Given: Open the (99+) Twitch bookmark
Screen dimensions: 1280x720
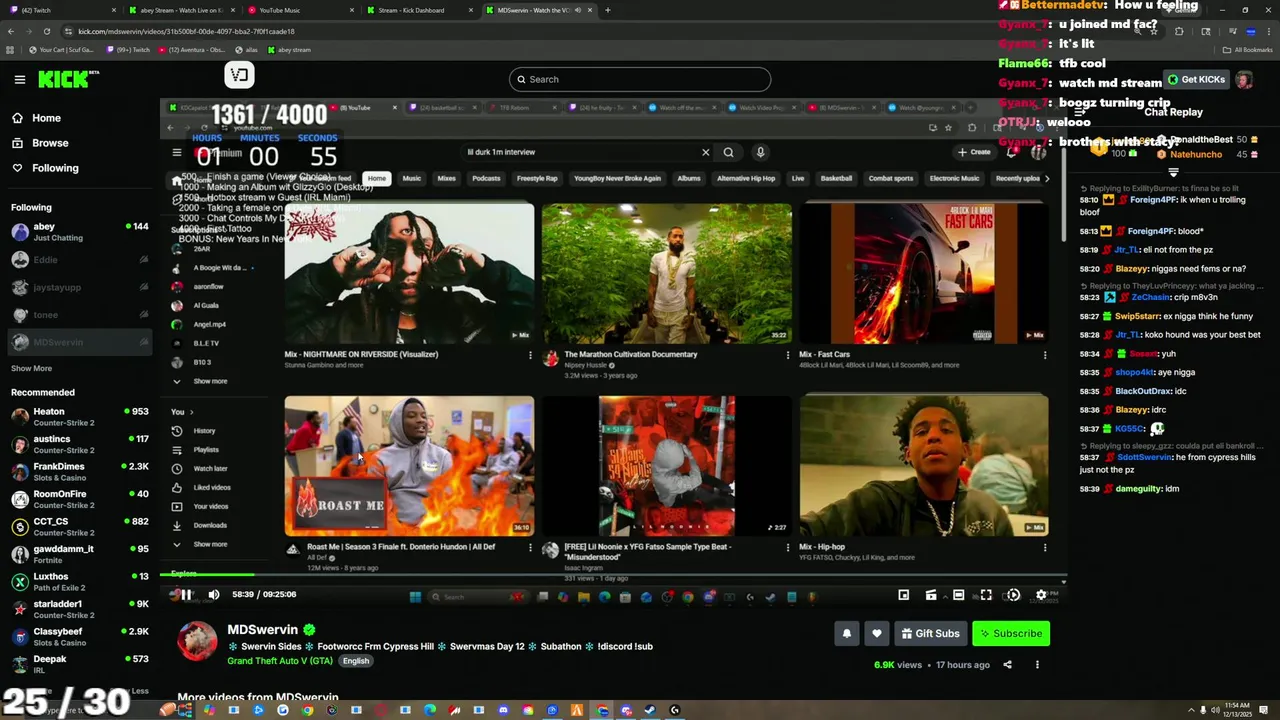Looking at the screenshot, I should coord(130,50).
